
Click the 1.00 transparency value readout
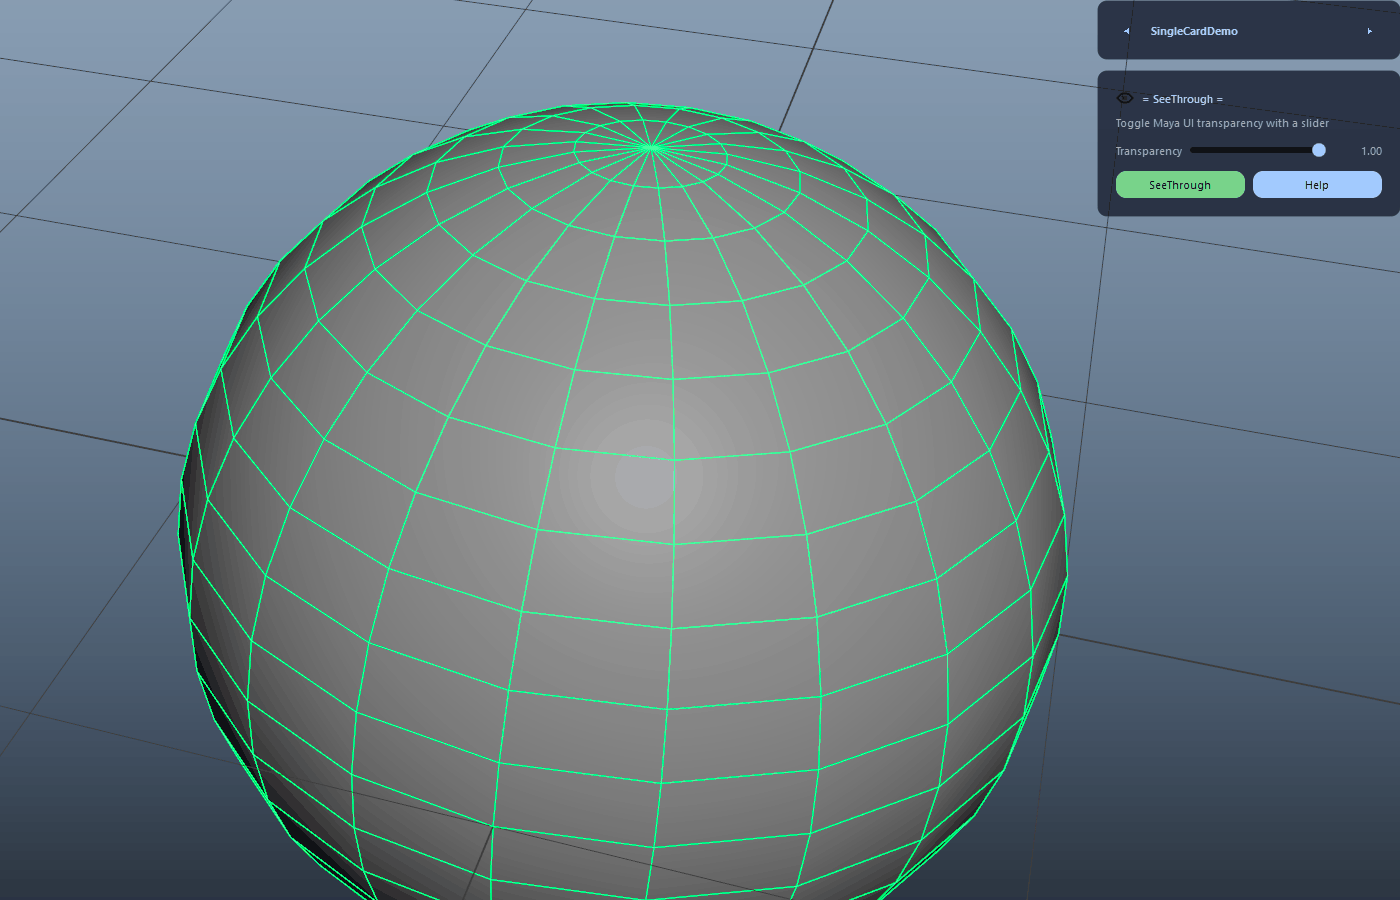click(1371, 151)
